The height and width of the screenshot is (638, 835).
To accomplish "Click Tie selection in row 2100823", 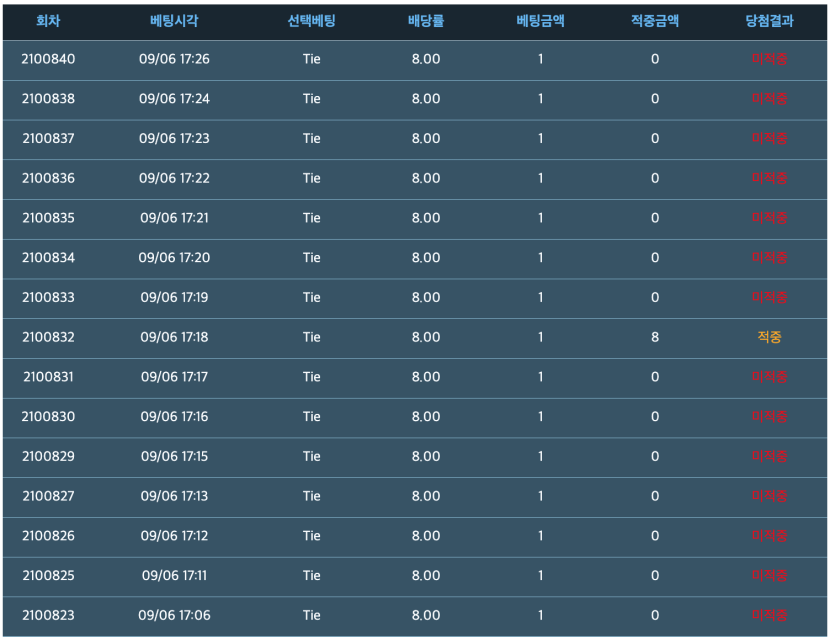I will [312, 616].
